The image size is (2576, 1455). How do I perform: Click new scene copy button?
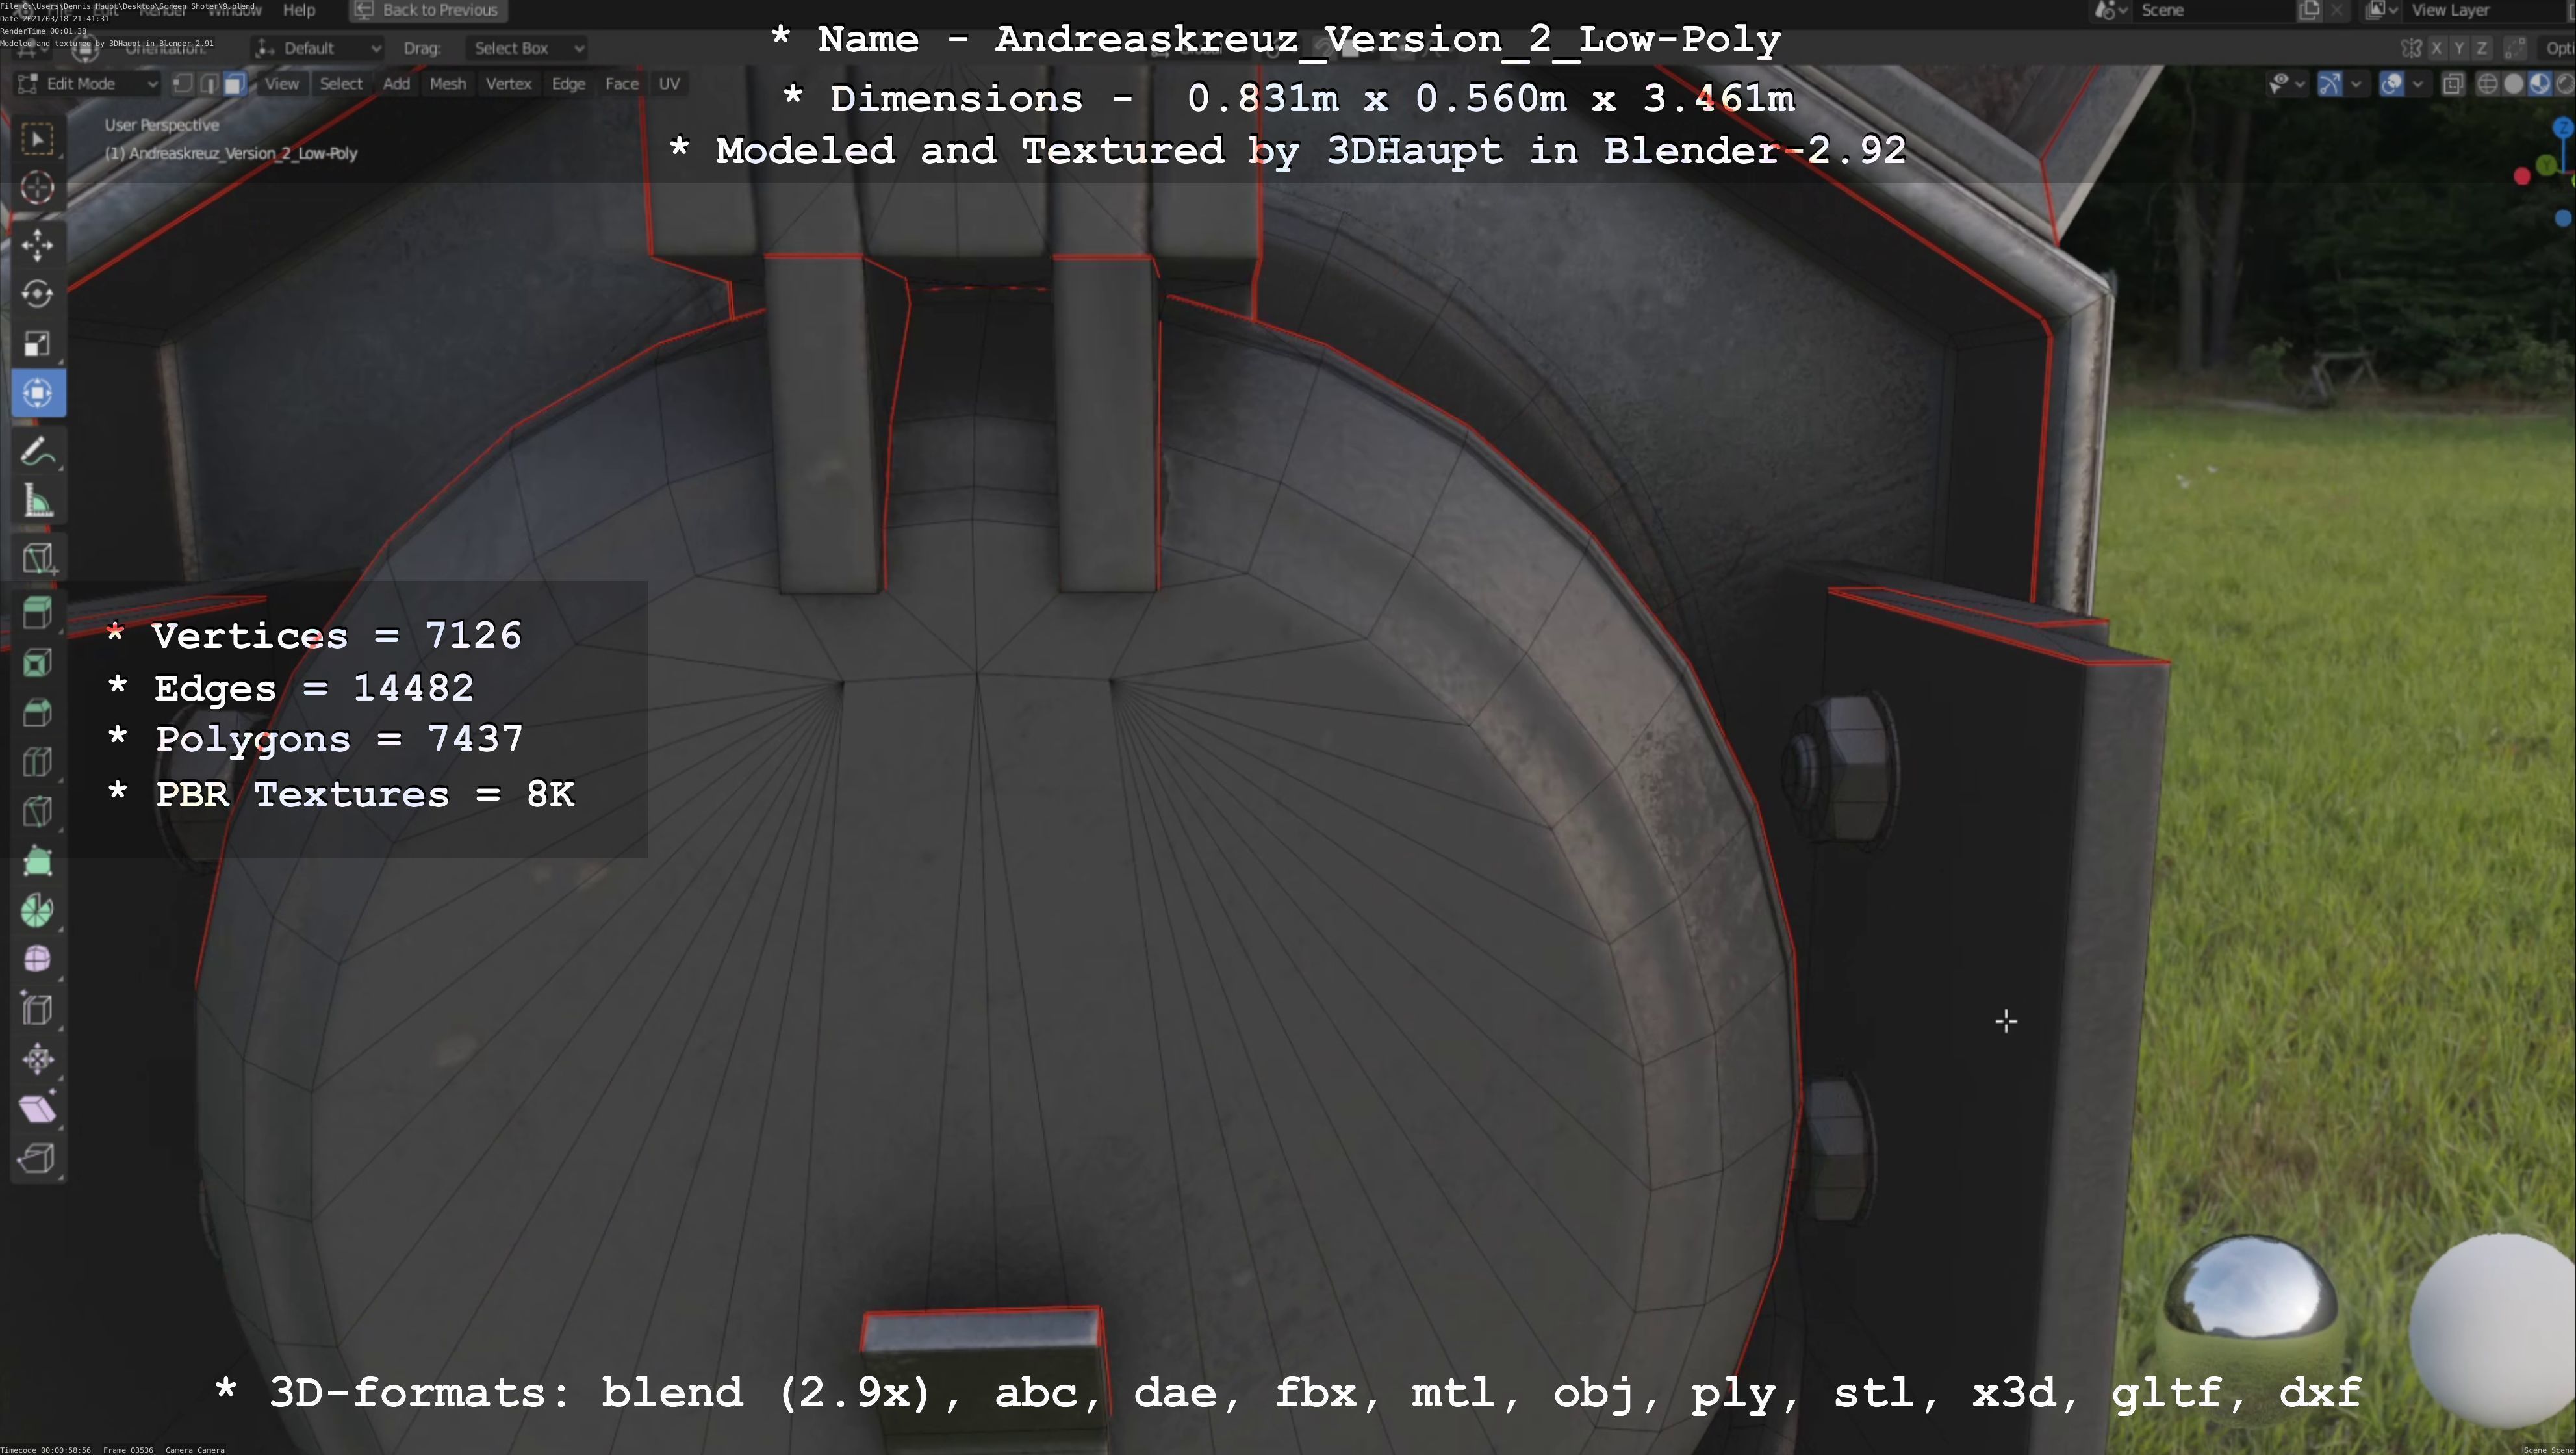click(2309, 10)
